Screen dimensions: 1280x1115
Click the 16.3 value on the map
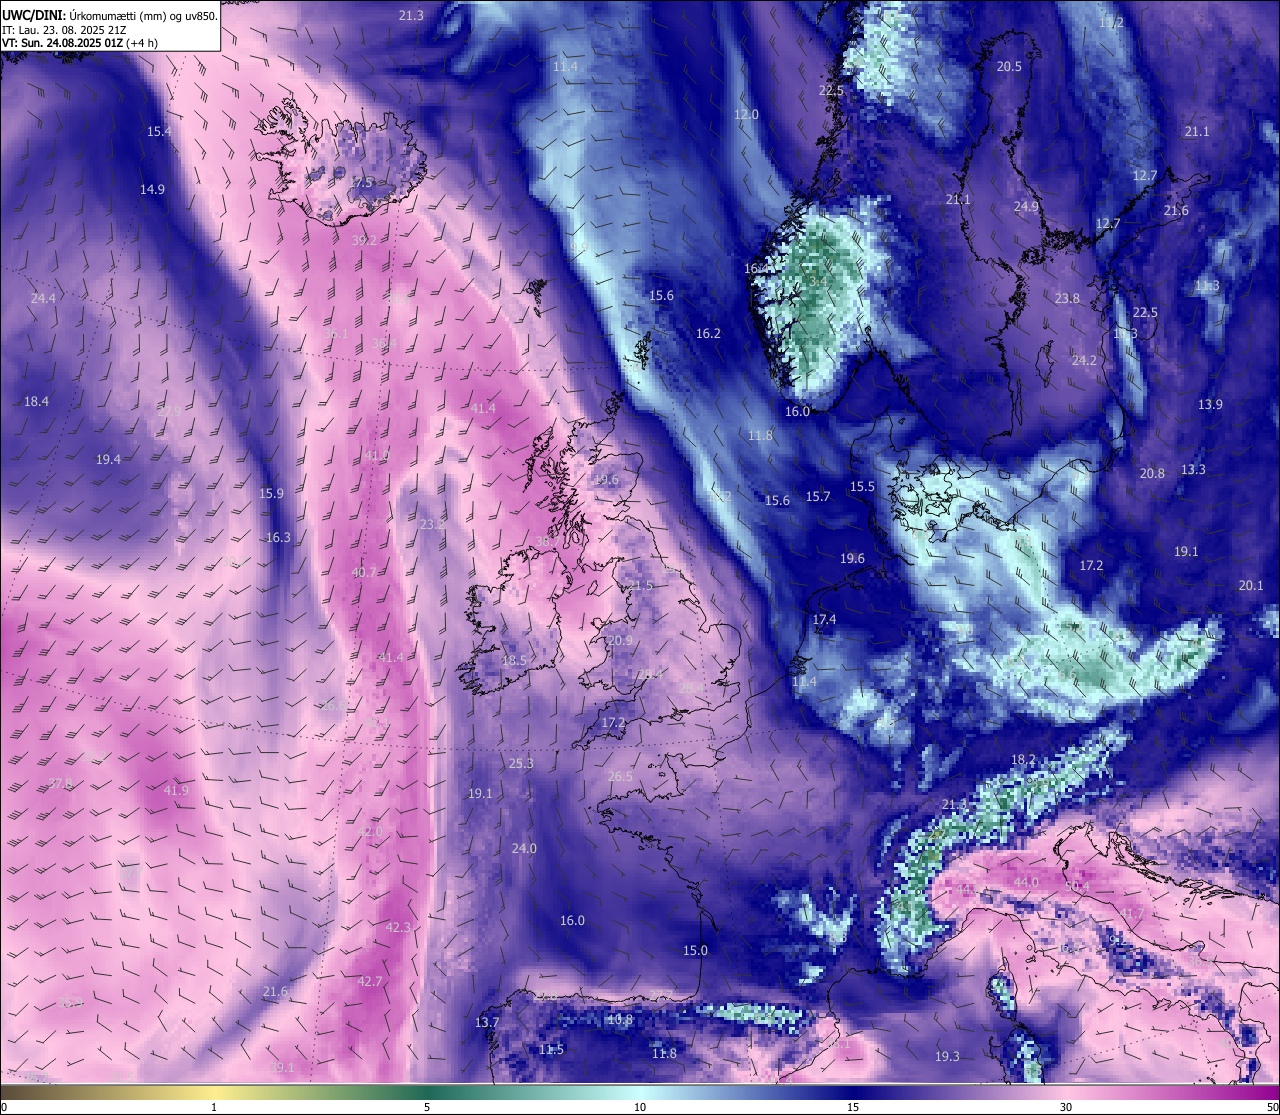(x=278, y=537)
